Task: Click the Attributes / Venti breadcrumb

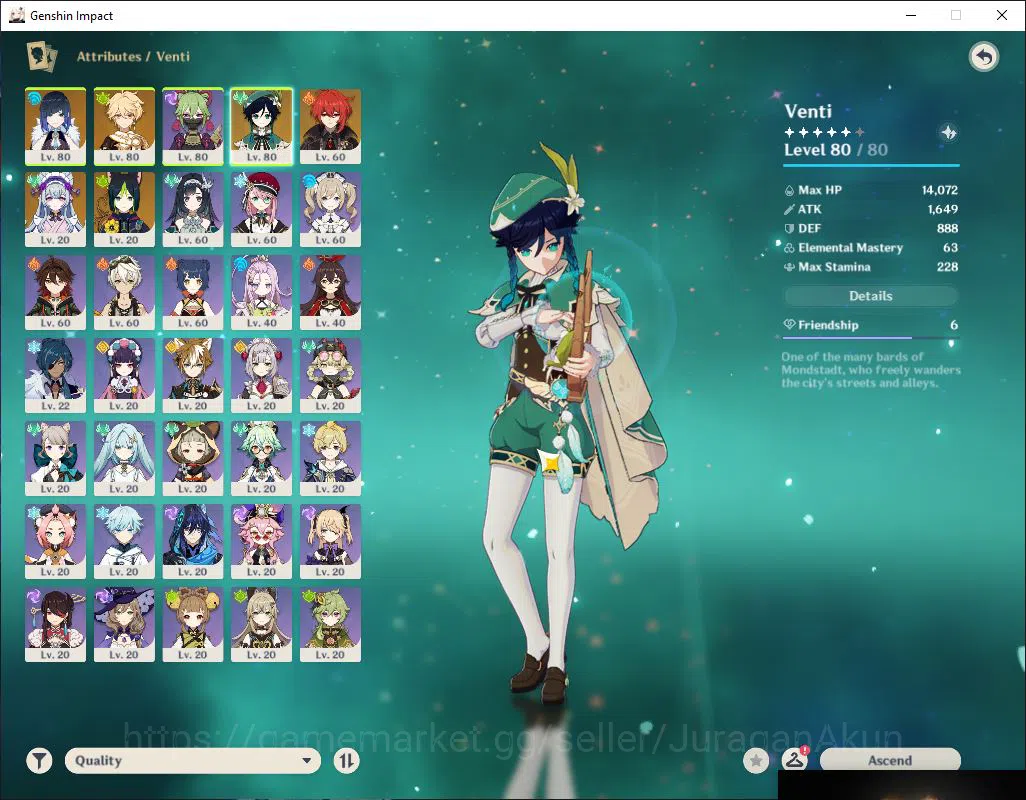Action: [133, 56]
